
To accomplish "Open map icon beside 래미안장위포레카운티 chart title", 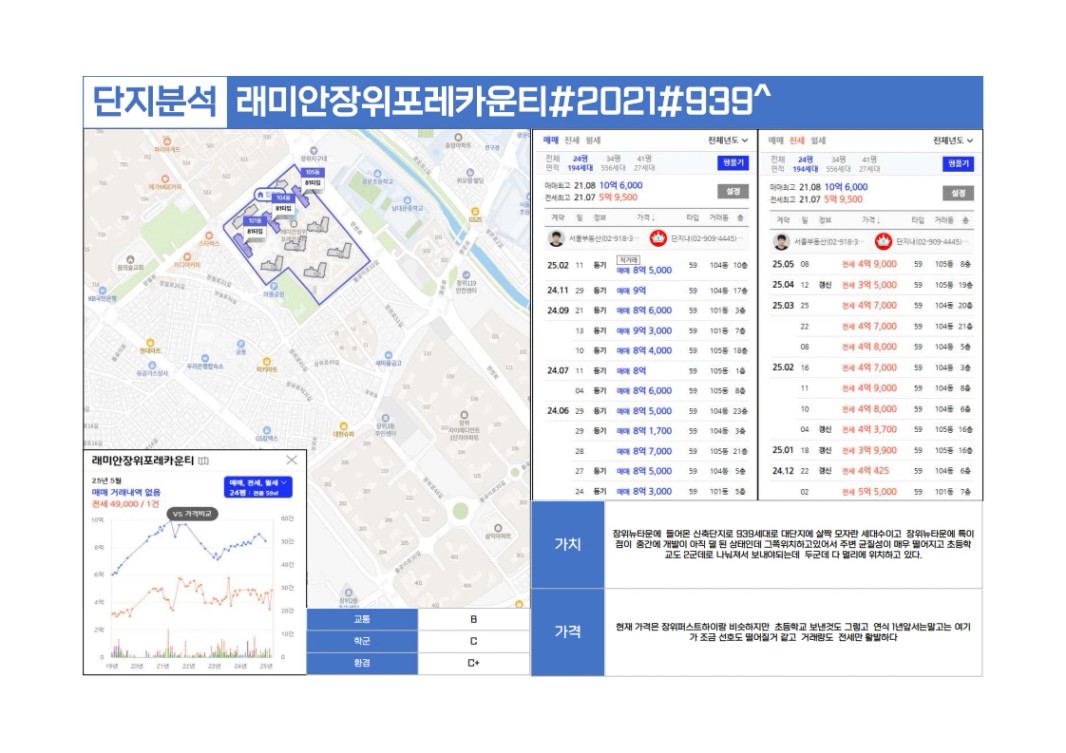I will [203, 461].
